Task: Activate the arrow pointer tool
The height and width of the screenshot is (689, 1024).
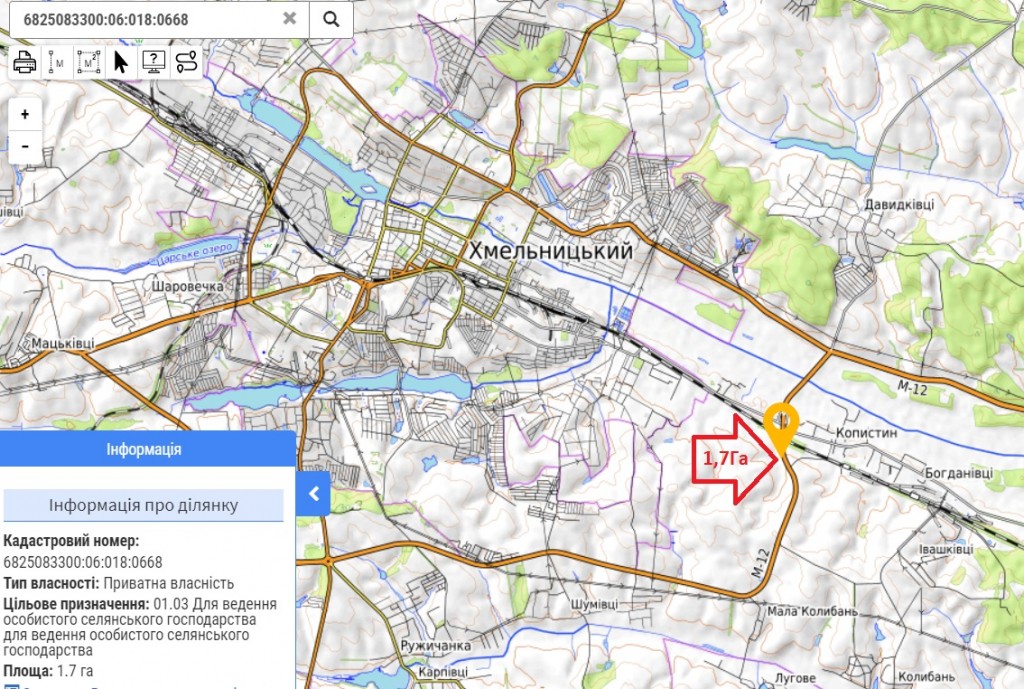Action: coord(121,62)
